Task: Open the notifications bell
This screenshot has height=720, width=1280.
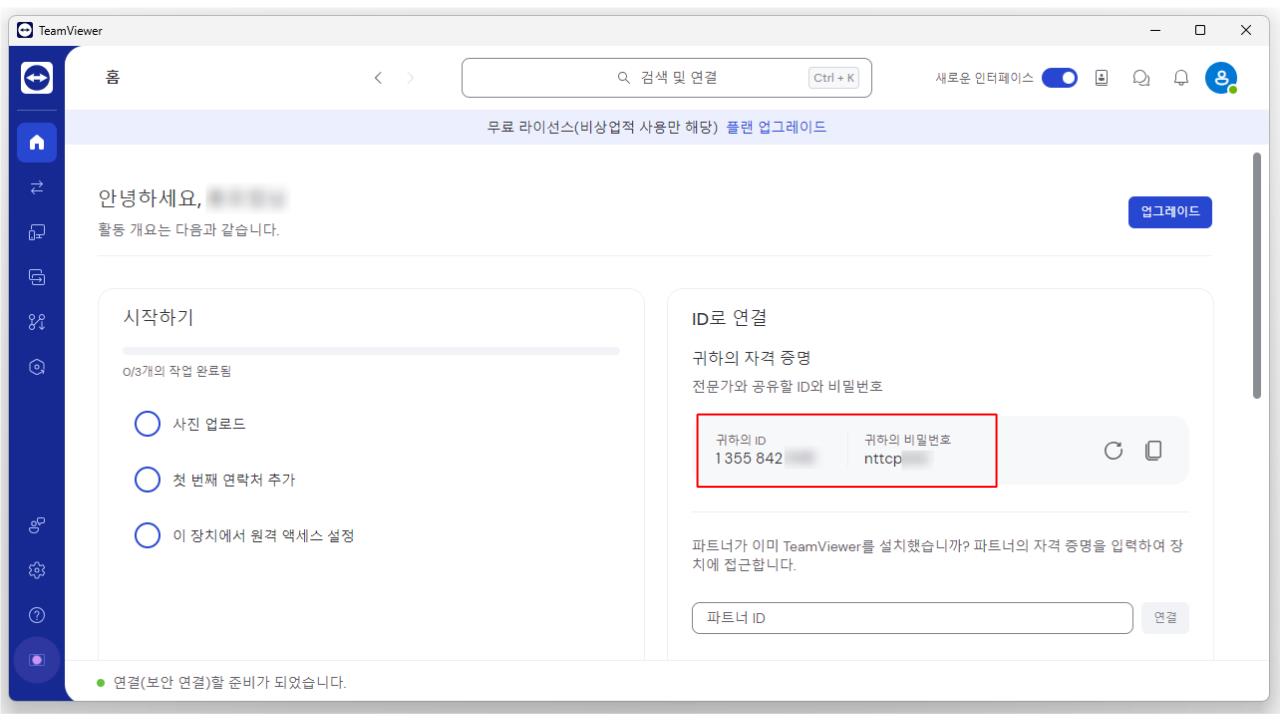Action: click(x=1181, y=77)
